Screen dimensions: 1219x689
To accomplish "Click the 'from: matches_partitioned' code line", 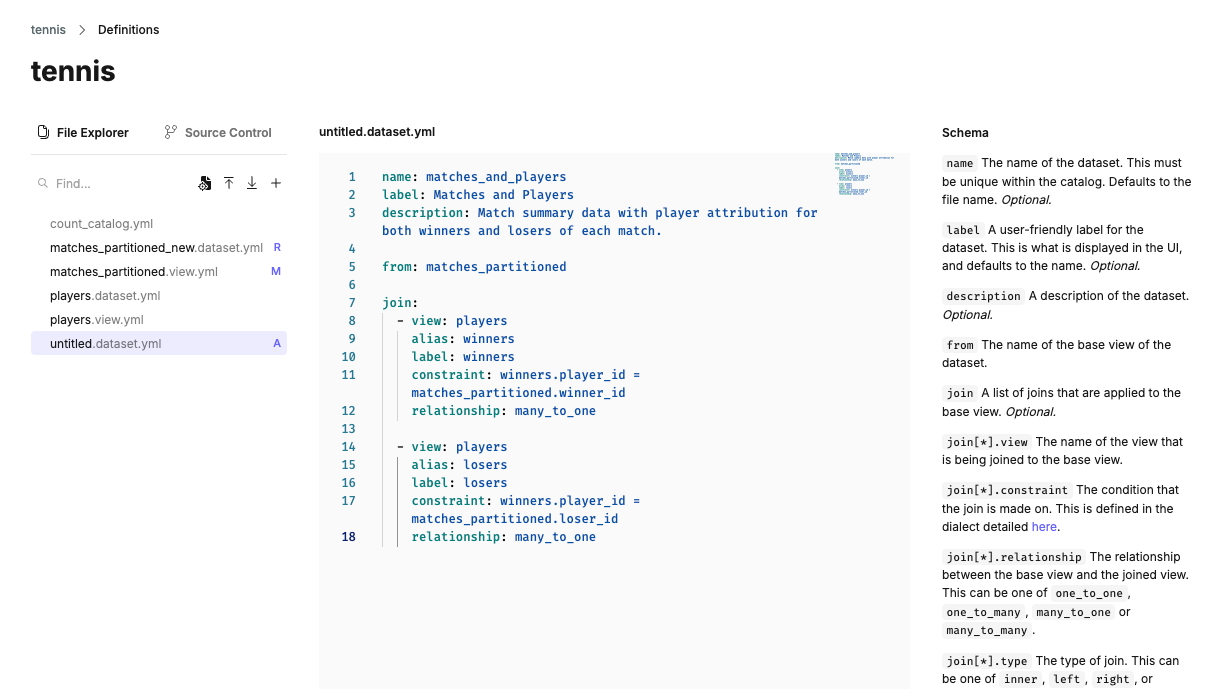I will (x=474, y=267).
